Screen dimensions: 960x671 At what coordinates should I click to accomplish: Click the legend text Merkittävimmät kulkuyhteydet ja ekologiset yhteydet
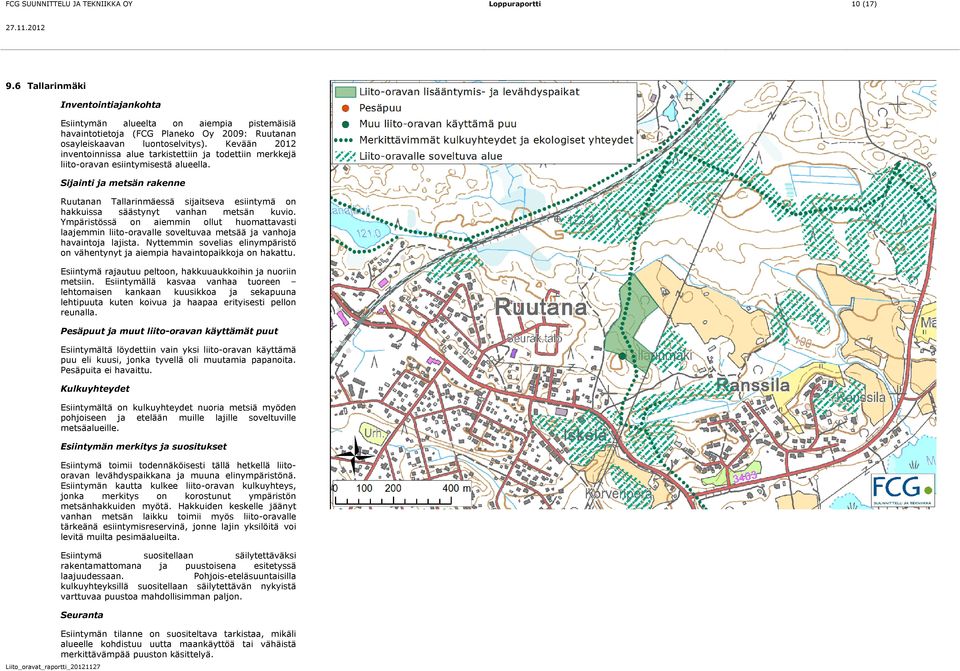click(496, 140)
